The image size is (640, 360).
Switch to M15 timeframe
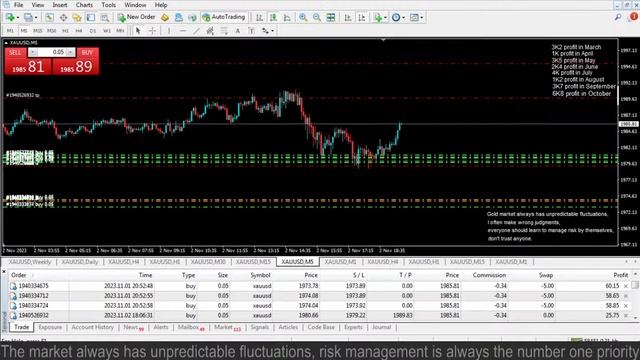coord(38,31)
